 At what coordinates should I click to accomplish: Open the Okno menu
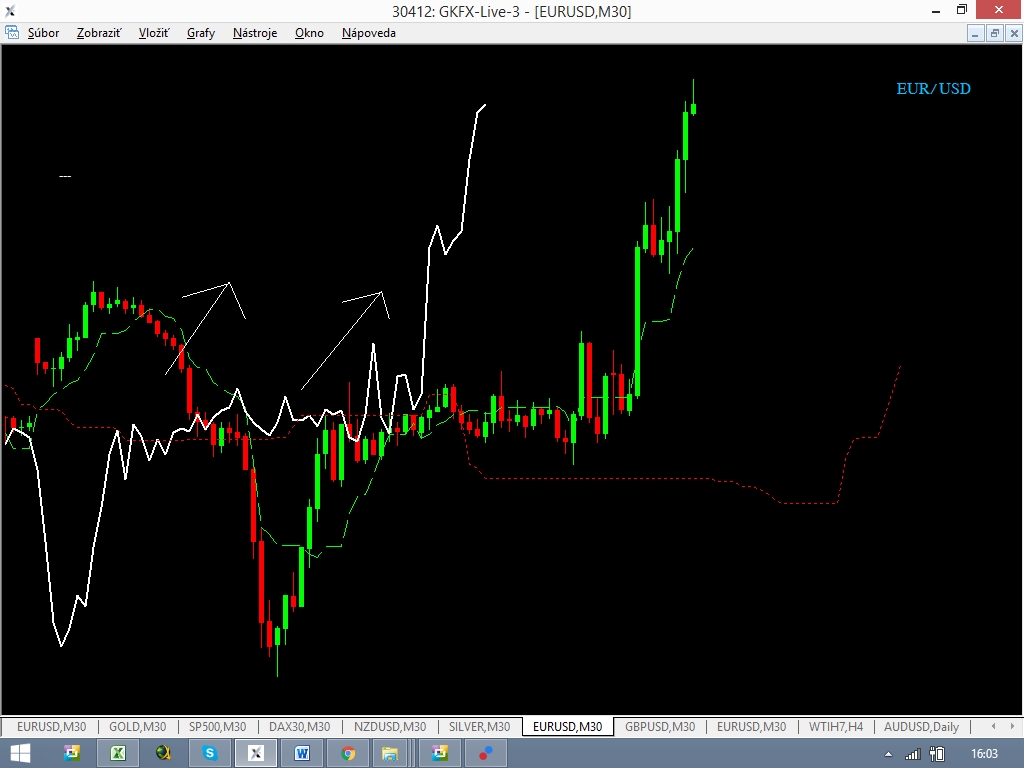tap(309, 33)
